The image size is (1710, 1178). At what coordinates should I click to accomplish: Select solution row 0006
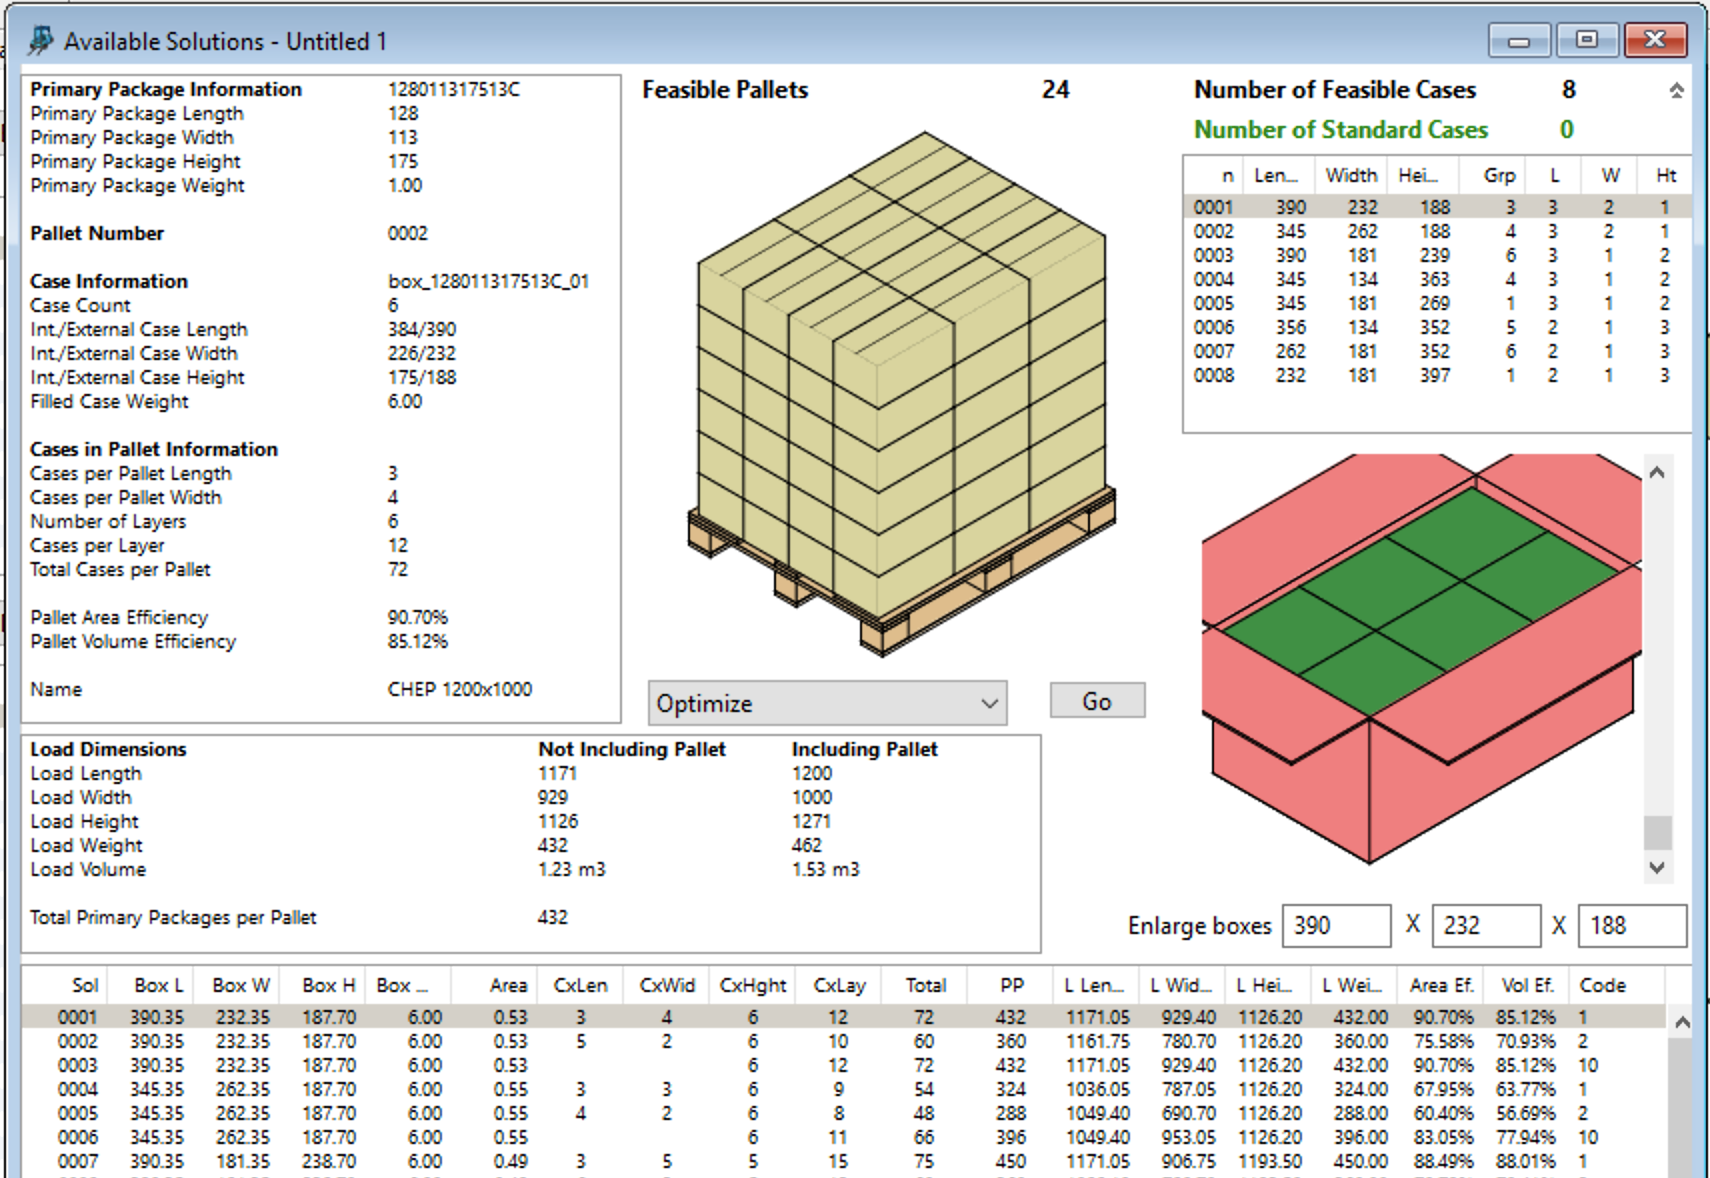click(x=843, y=1137)
